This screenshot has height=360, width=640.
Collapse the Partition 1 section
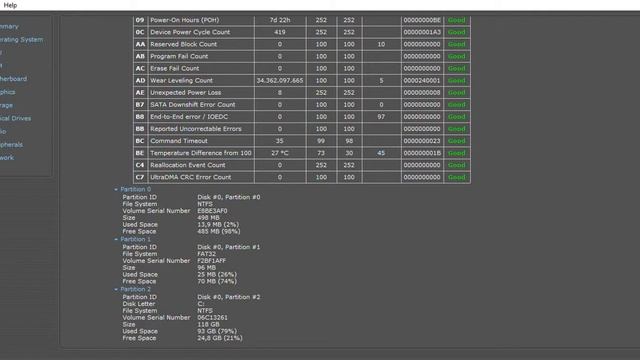click(x=116, y=239)
